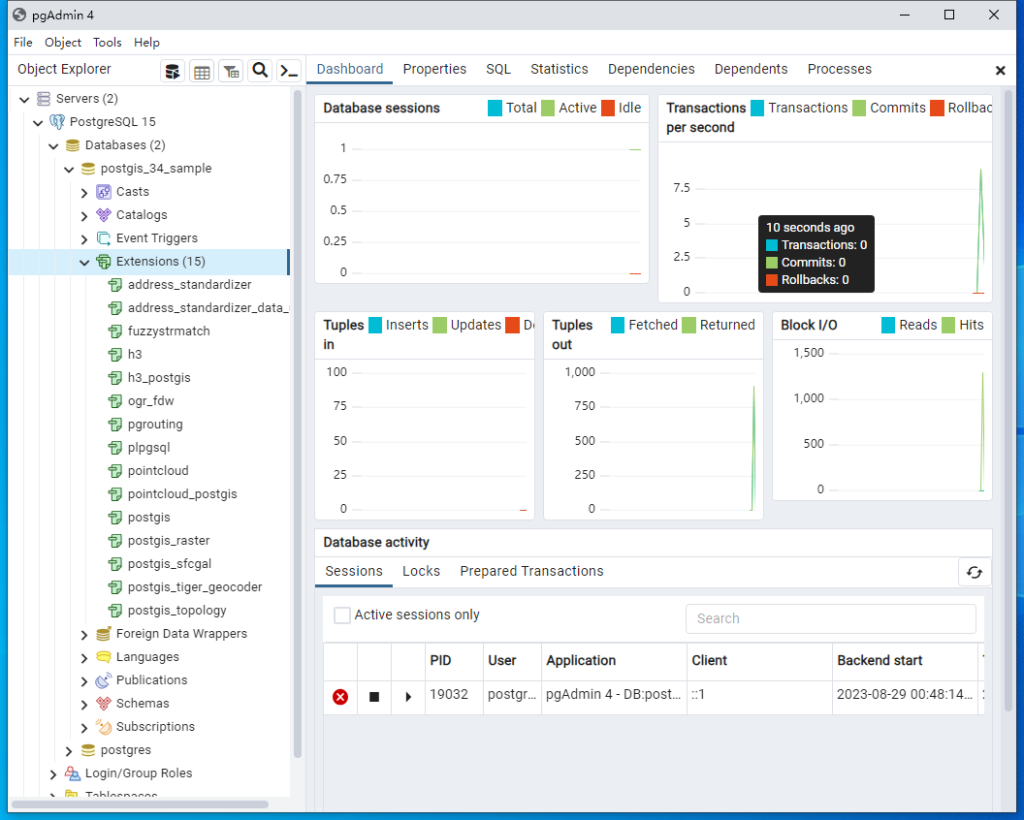Click the Schemas node icon
Screen dimensions: 1024x820
(104, 704)
